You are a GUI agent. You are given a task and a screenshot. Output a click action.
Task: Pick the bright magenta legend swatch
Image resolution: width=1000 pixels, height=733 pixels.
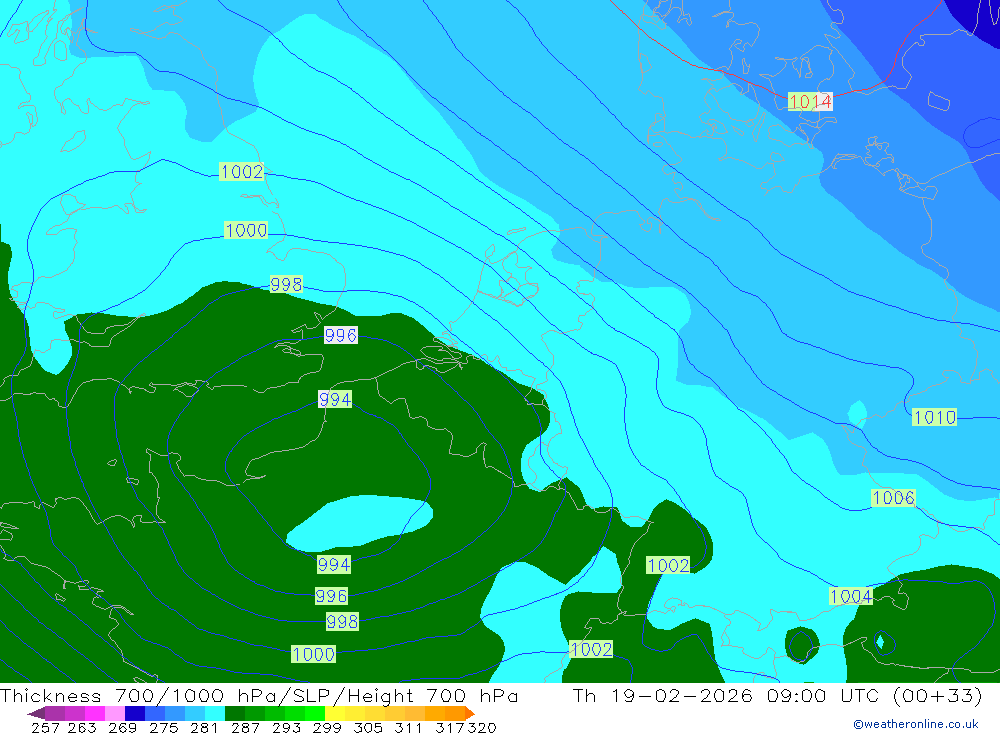tap(94, 713)
